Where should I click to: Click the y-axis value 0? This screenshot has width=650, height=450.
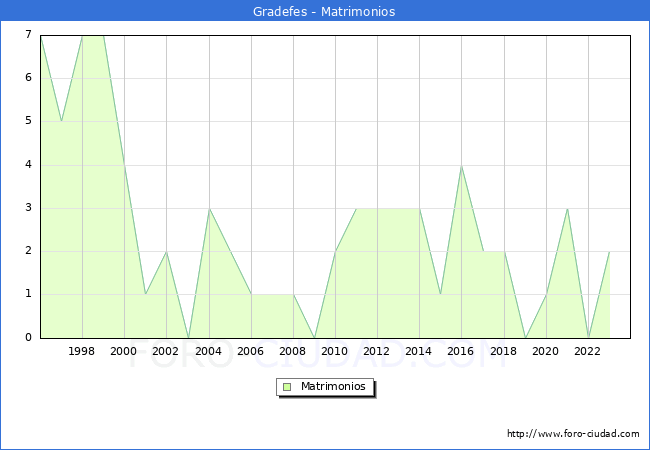28,337
